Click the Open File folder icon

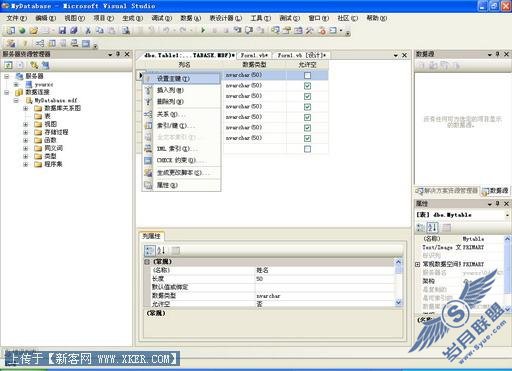pos(33,31)
